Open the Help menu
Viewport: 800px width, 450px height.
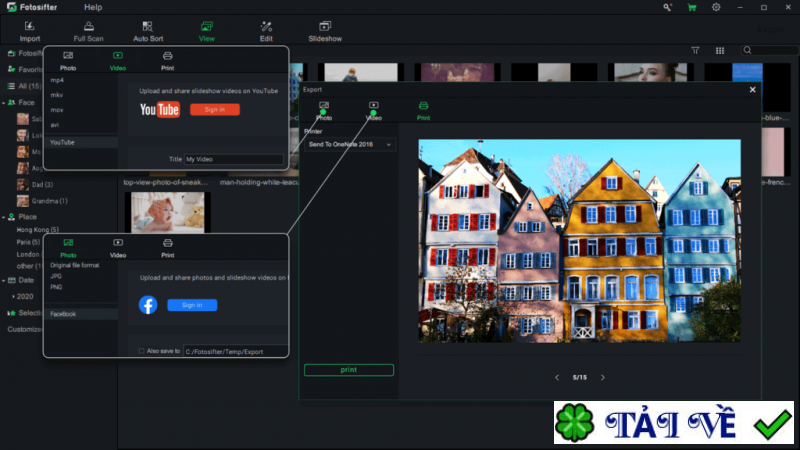point(93,7)
